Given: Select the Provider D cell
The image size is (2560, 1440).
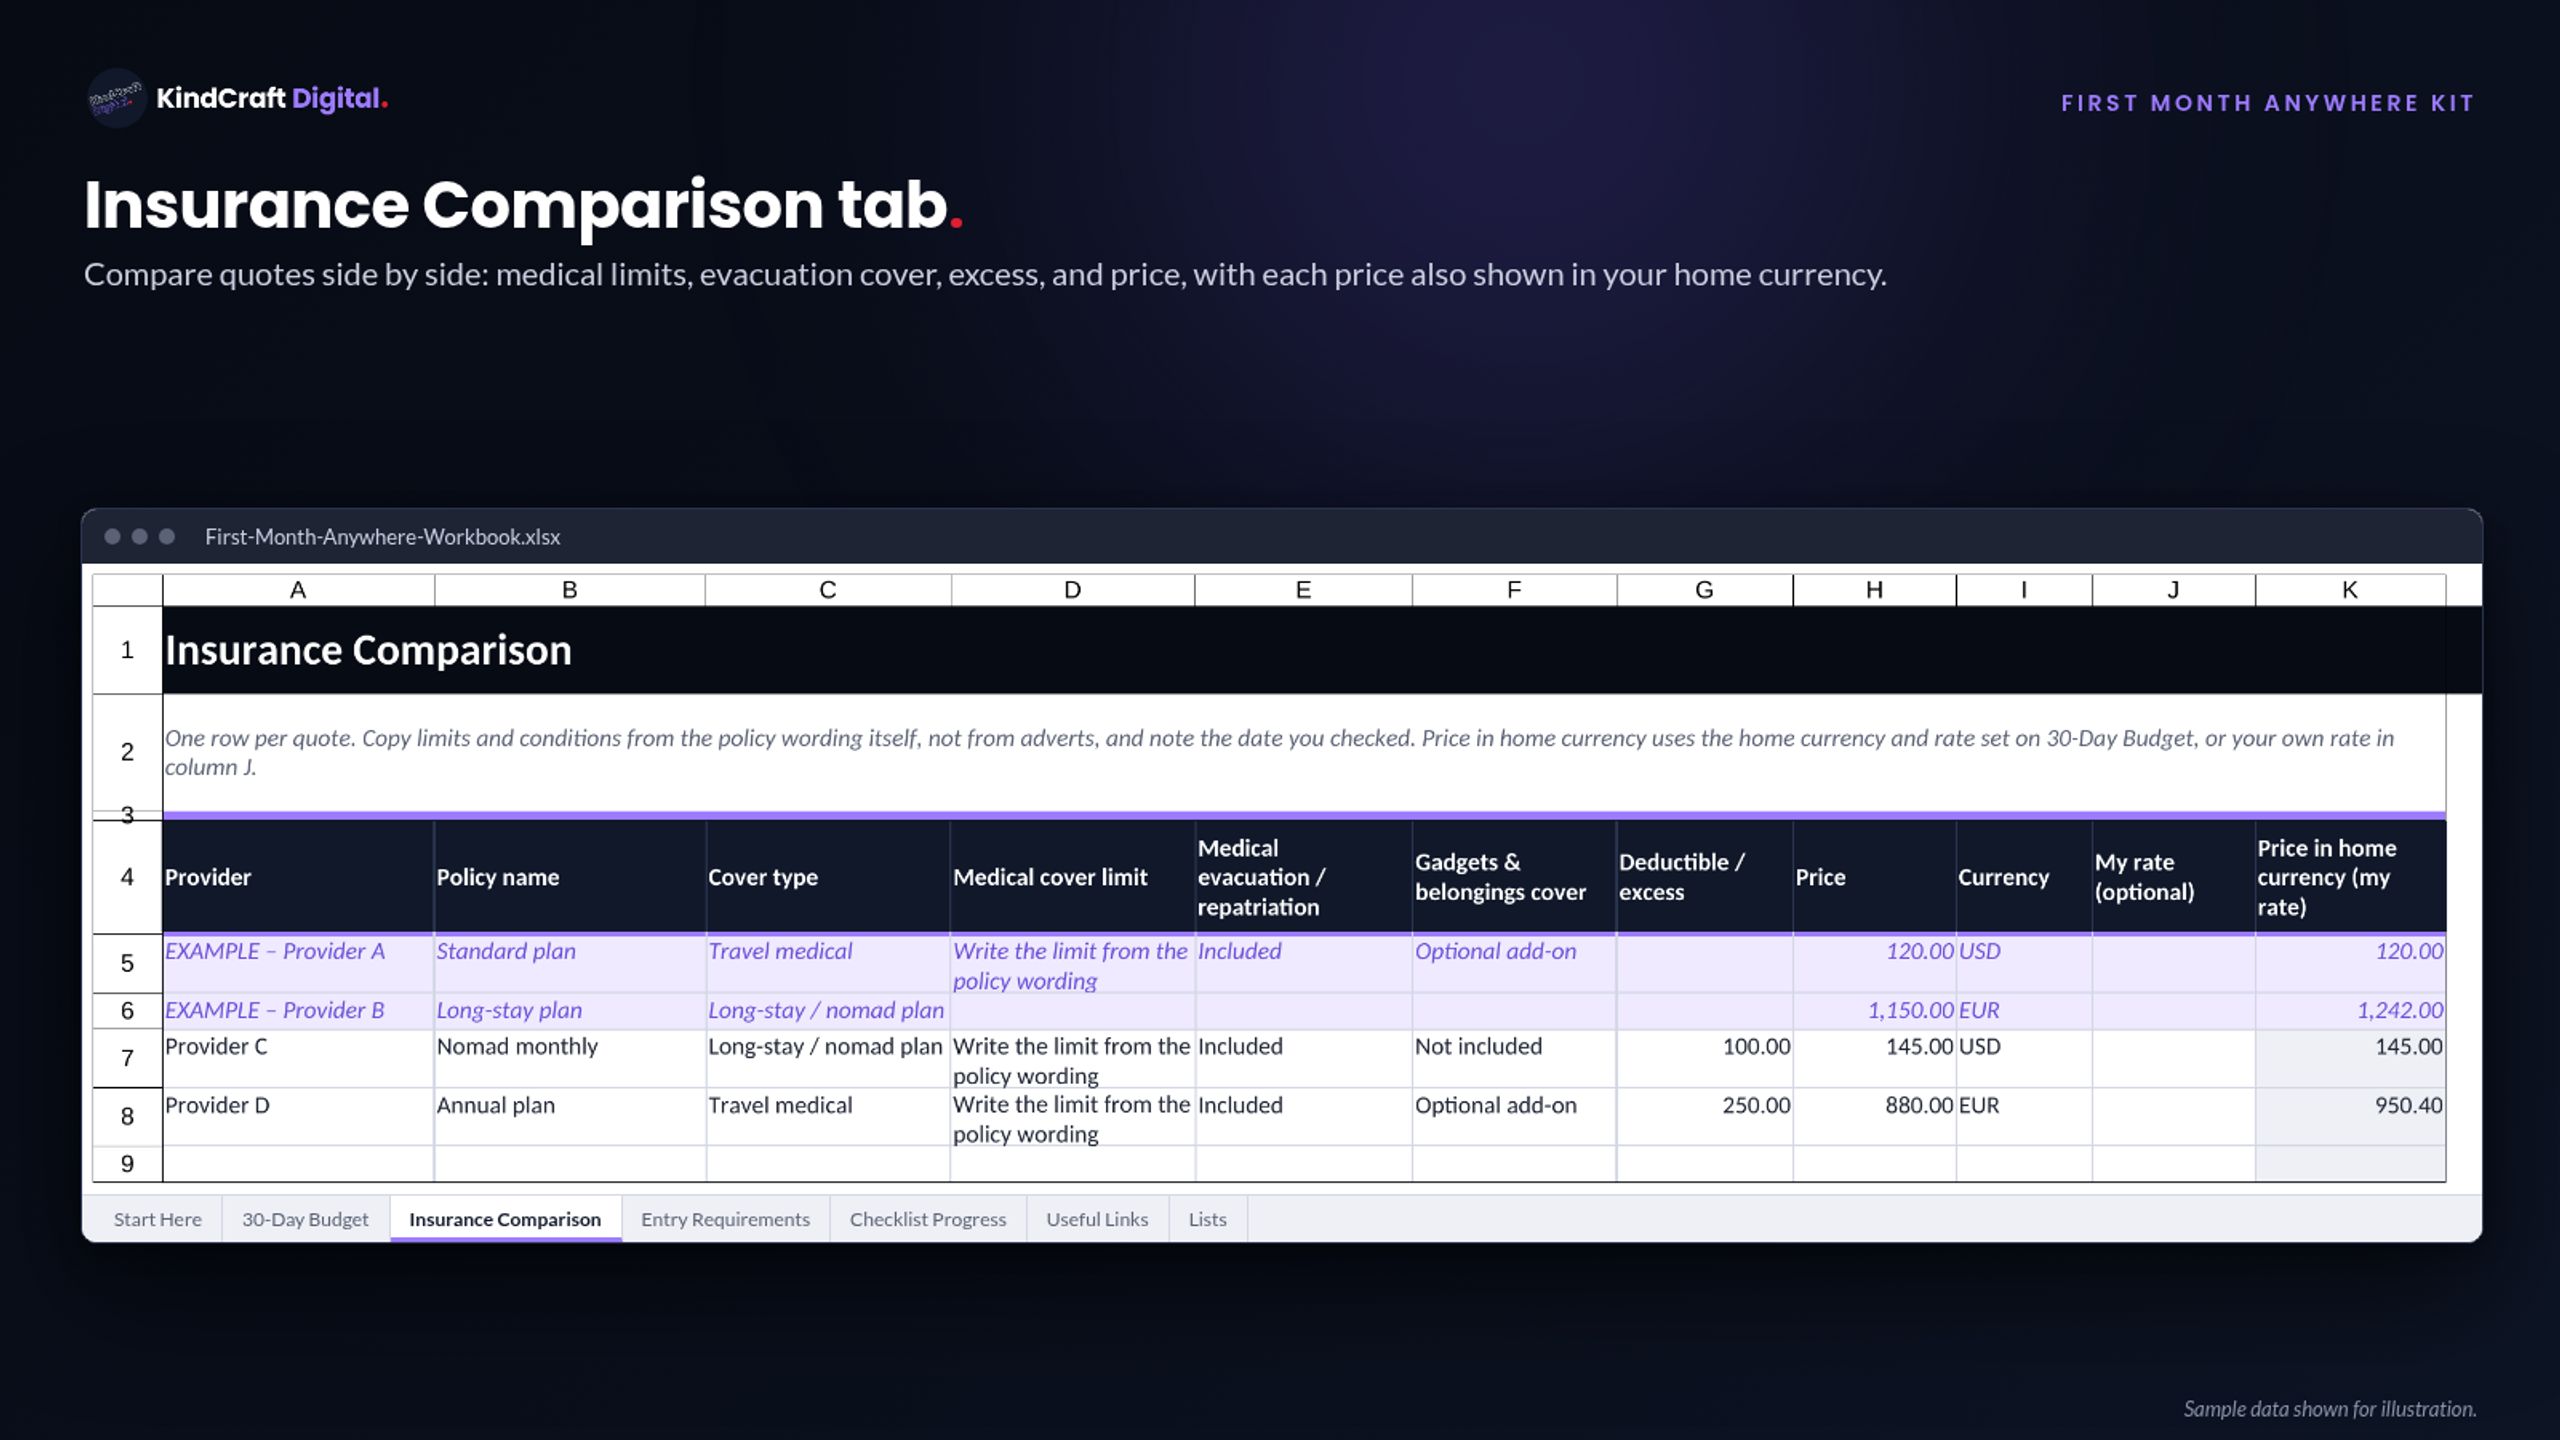Looking at the screenshot, I should click(298, 1117).
